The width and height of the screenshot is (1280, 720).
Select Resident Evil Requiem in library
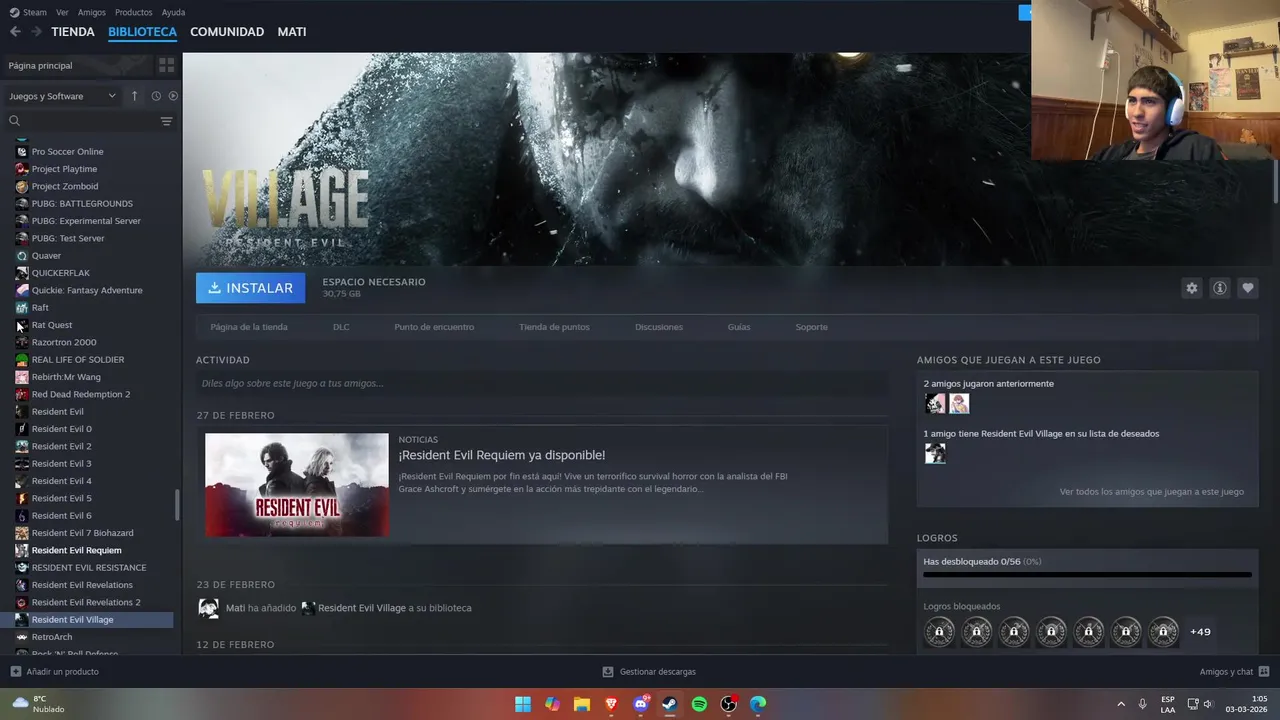point(76,550)
